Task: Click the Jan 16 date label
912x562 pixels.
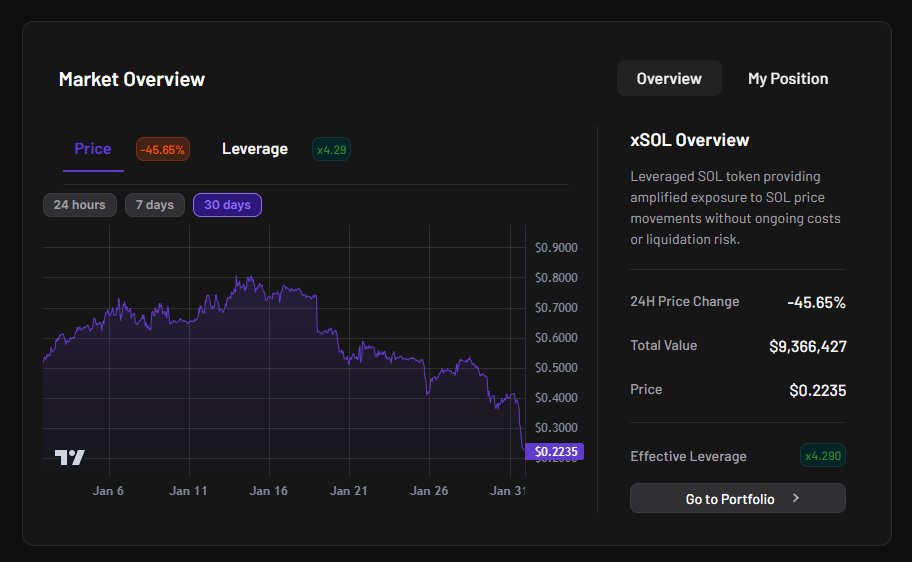Action: pyautogui.click(x=269, y=491)
